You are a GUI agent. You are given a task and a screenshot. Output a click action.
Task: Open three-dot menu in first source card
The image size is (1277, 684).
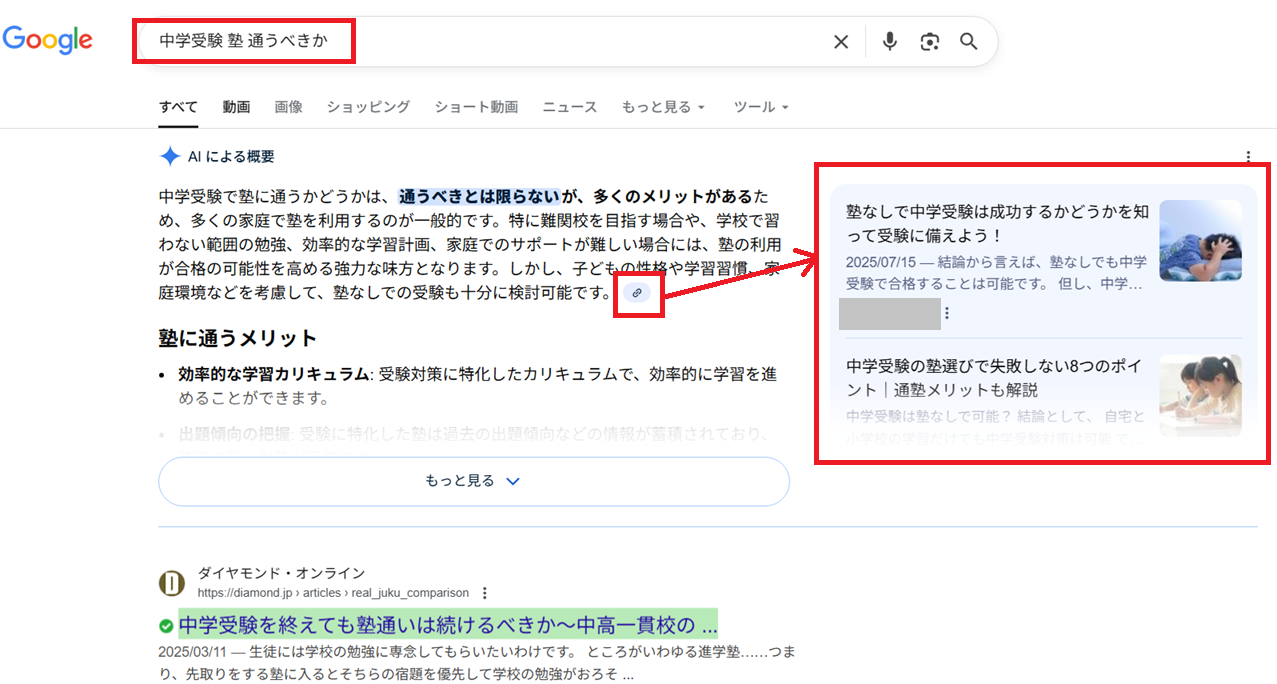(x=947, y=314)
